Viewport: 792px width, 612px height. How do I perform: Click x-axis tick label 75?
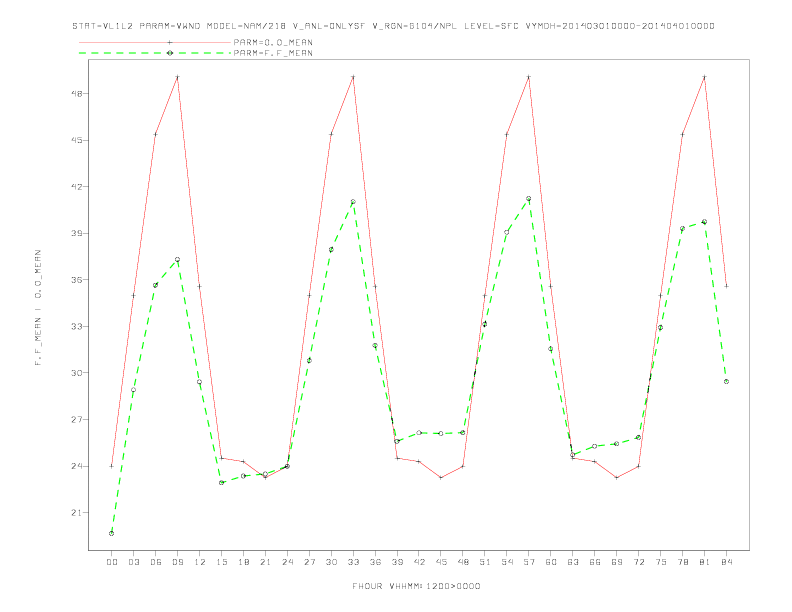(x=661, y=562)
